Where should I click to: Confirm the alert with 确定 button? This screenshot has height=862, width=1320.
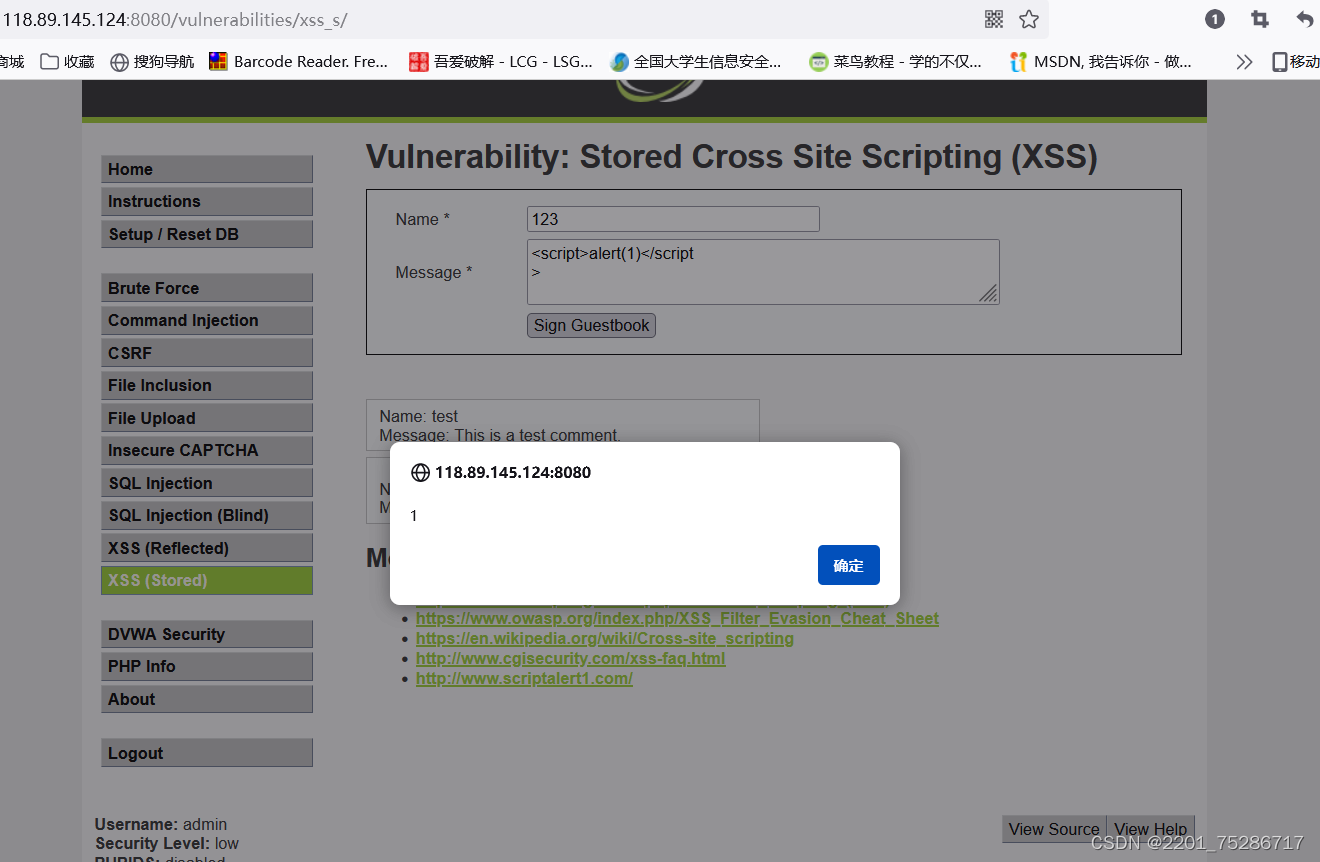(848, 565)
